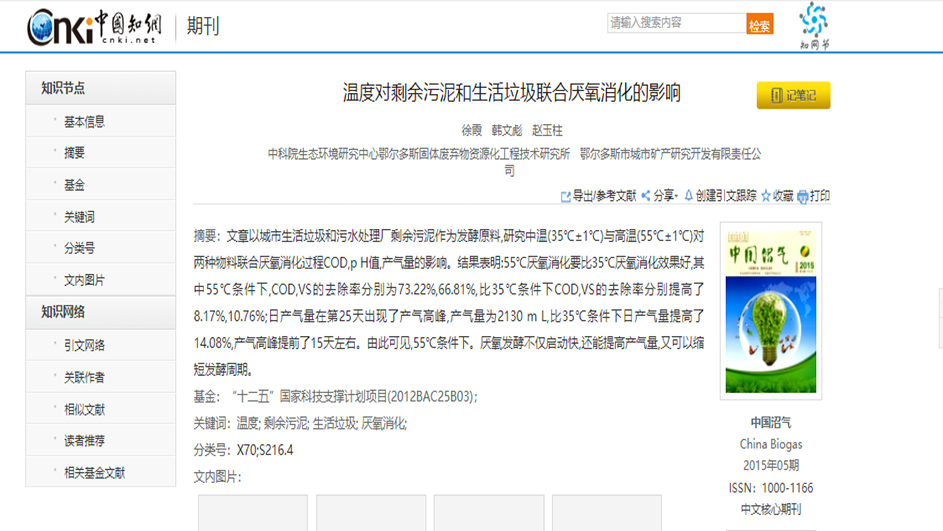Open 中科院生态环境研究中心 affiliation link
The width and height of the screenshot is (943, 531).
pos(419,154)
